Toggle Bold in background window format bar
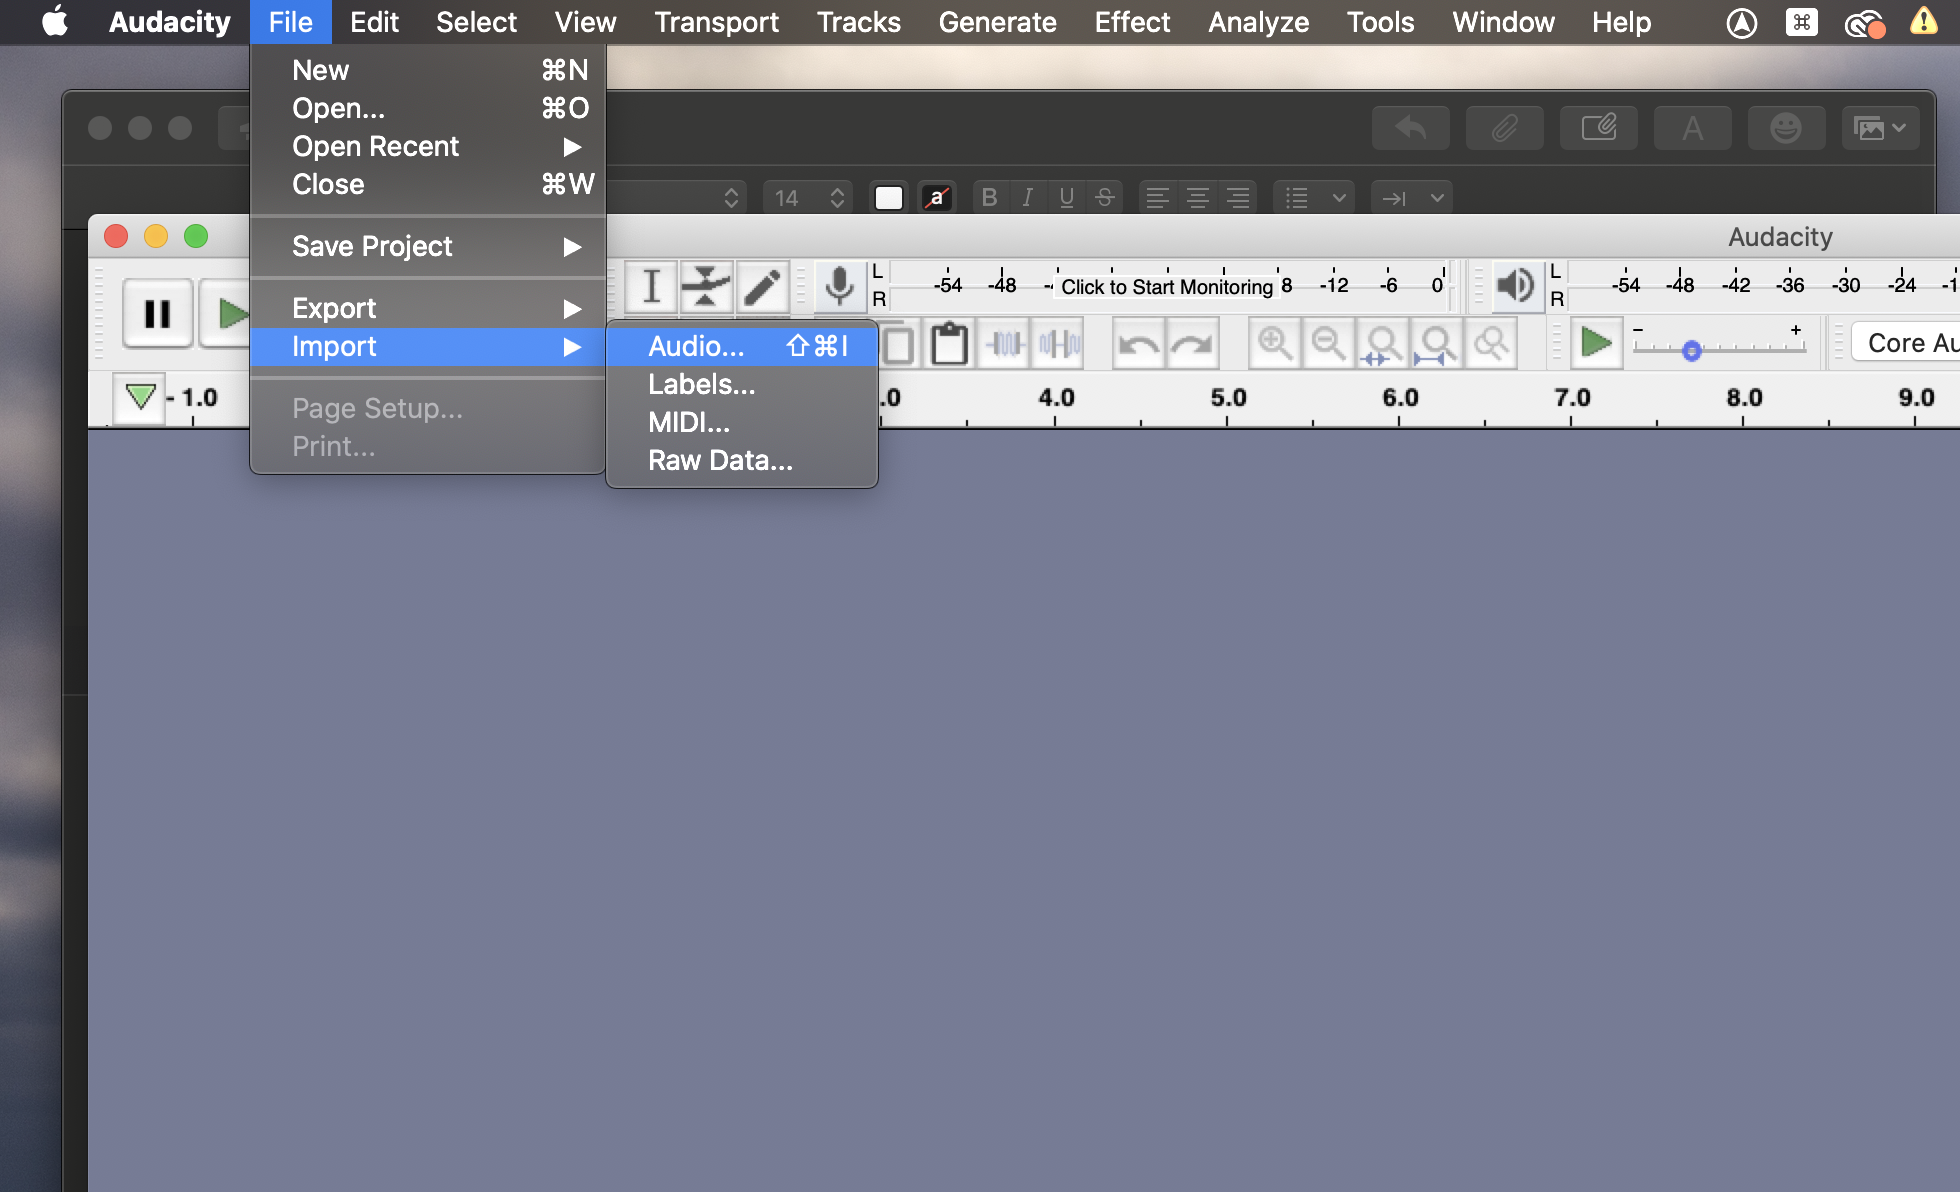Image resolution: width=1960 pixels, height=1192 pixels. click(989, 197)
